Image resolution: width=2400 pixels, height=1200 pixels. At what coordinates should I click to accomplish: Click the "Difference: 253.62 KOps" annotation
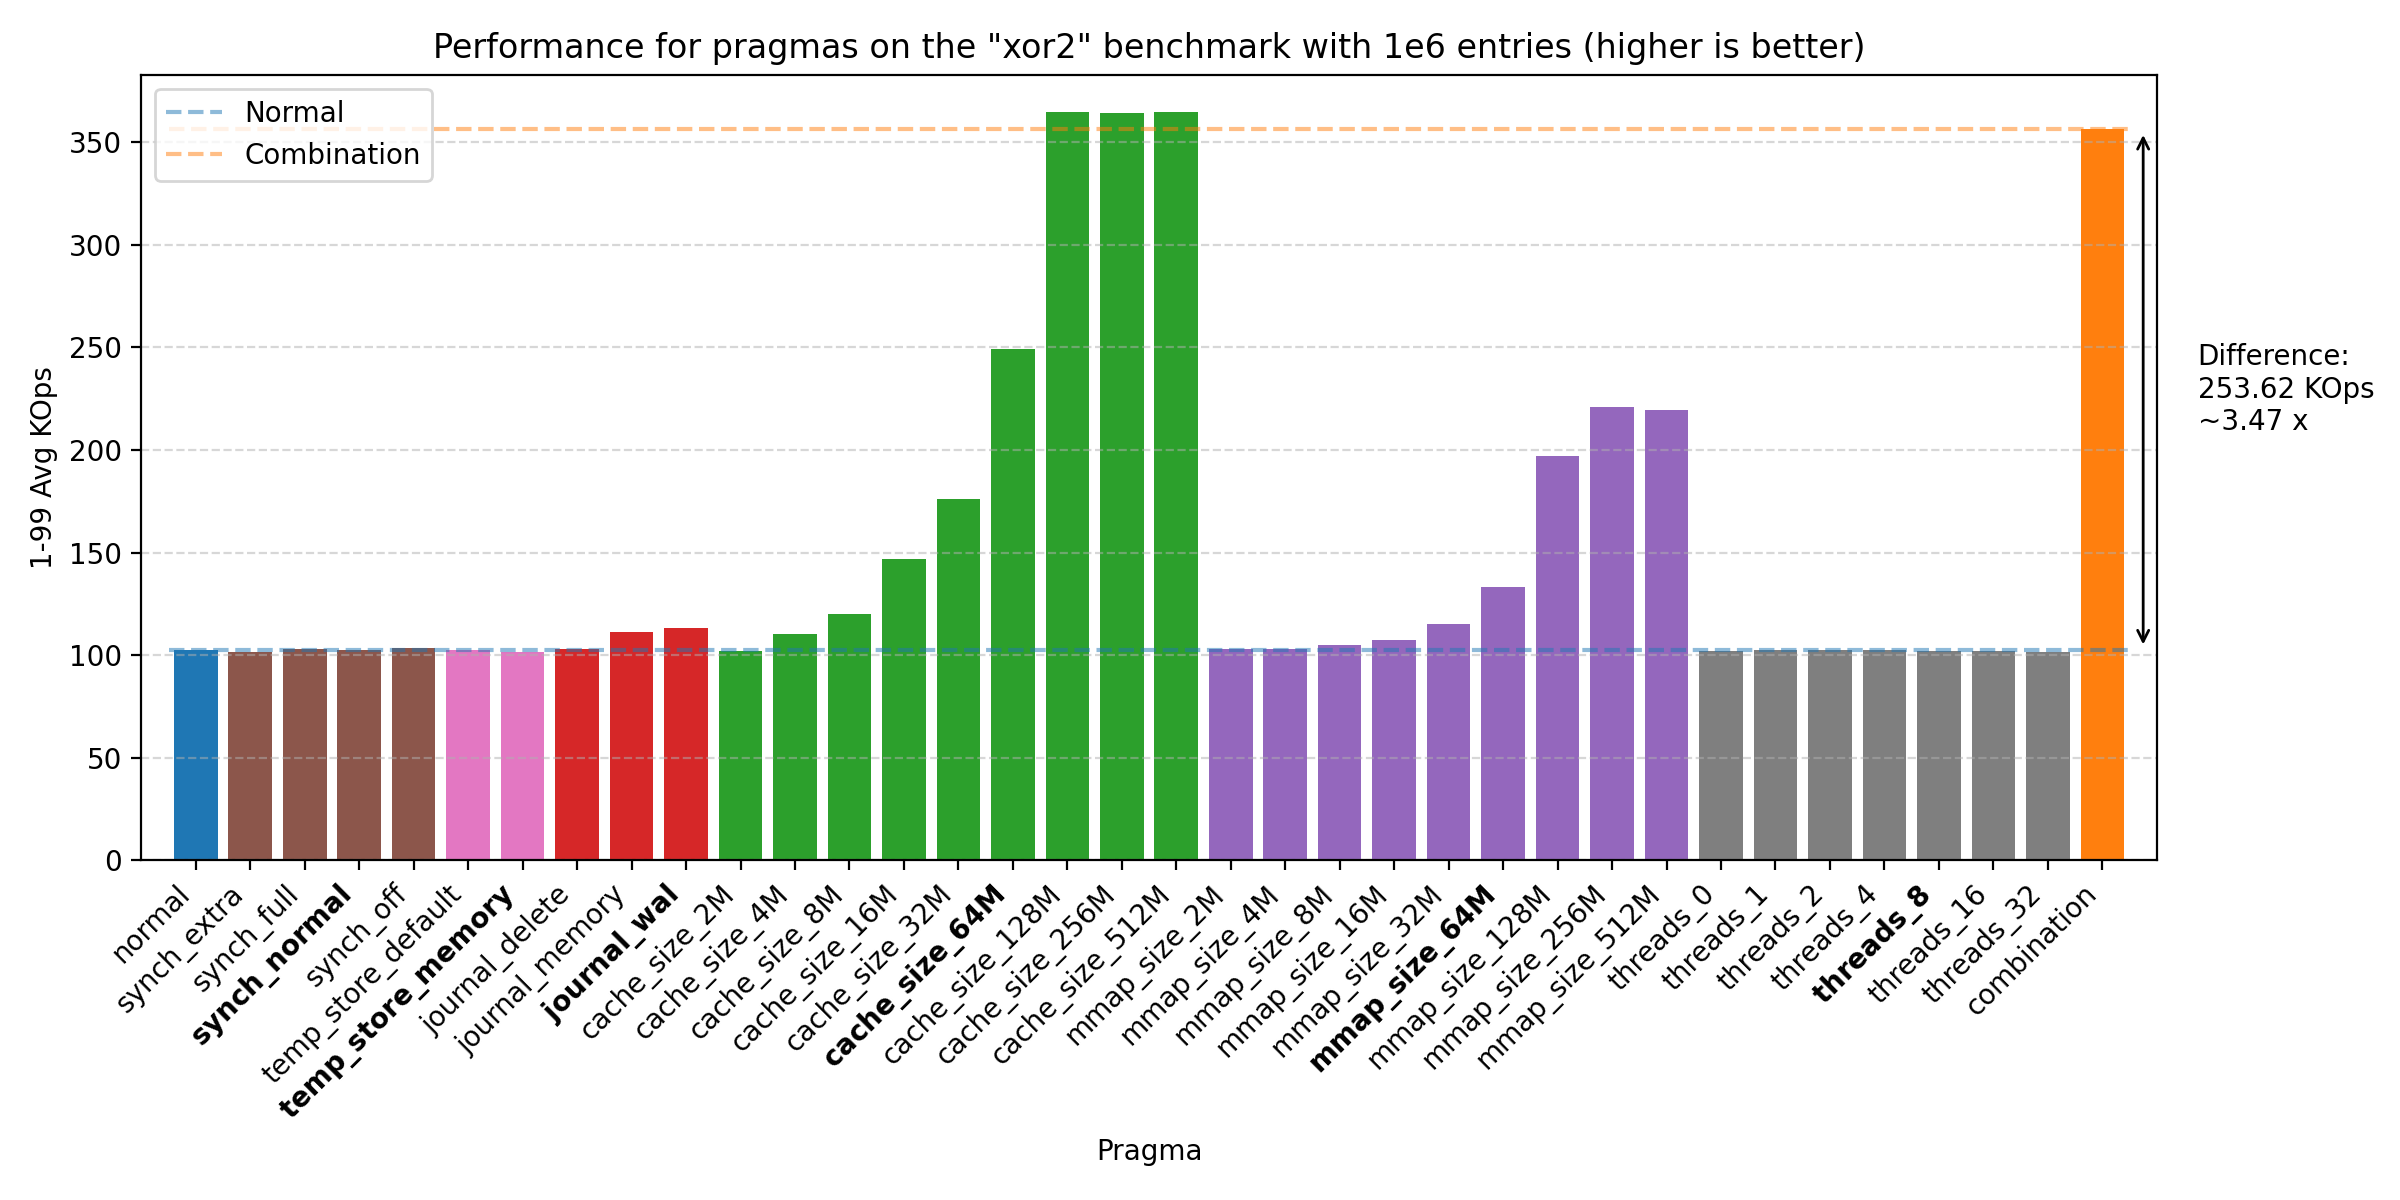click(x=2284, y=388)
